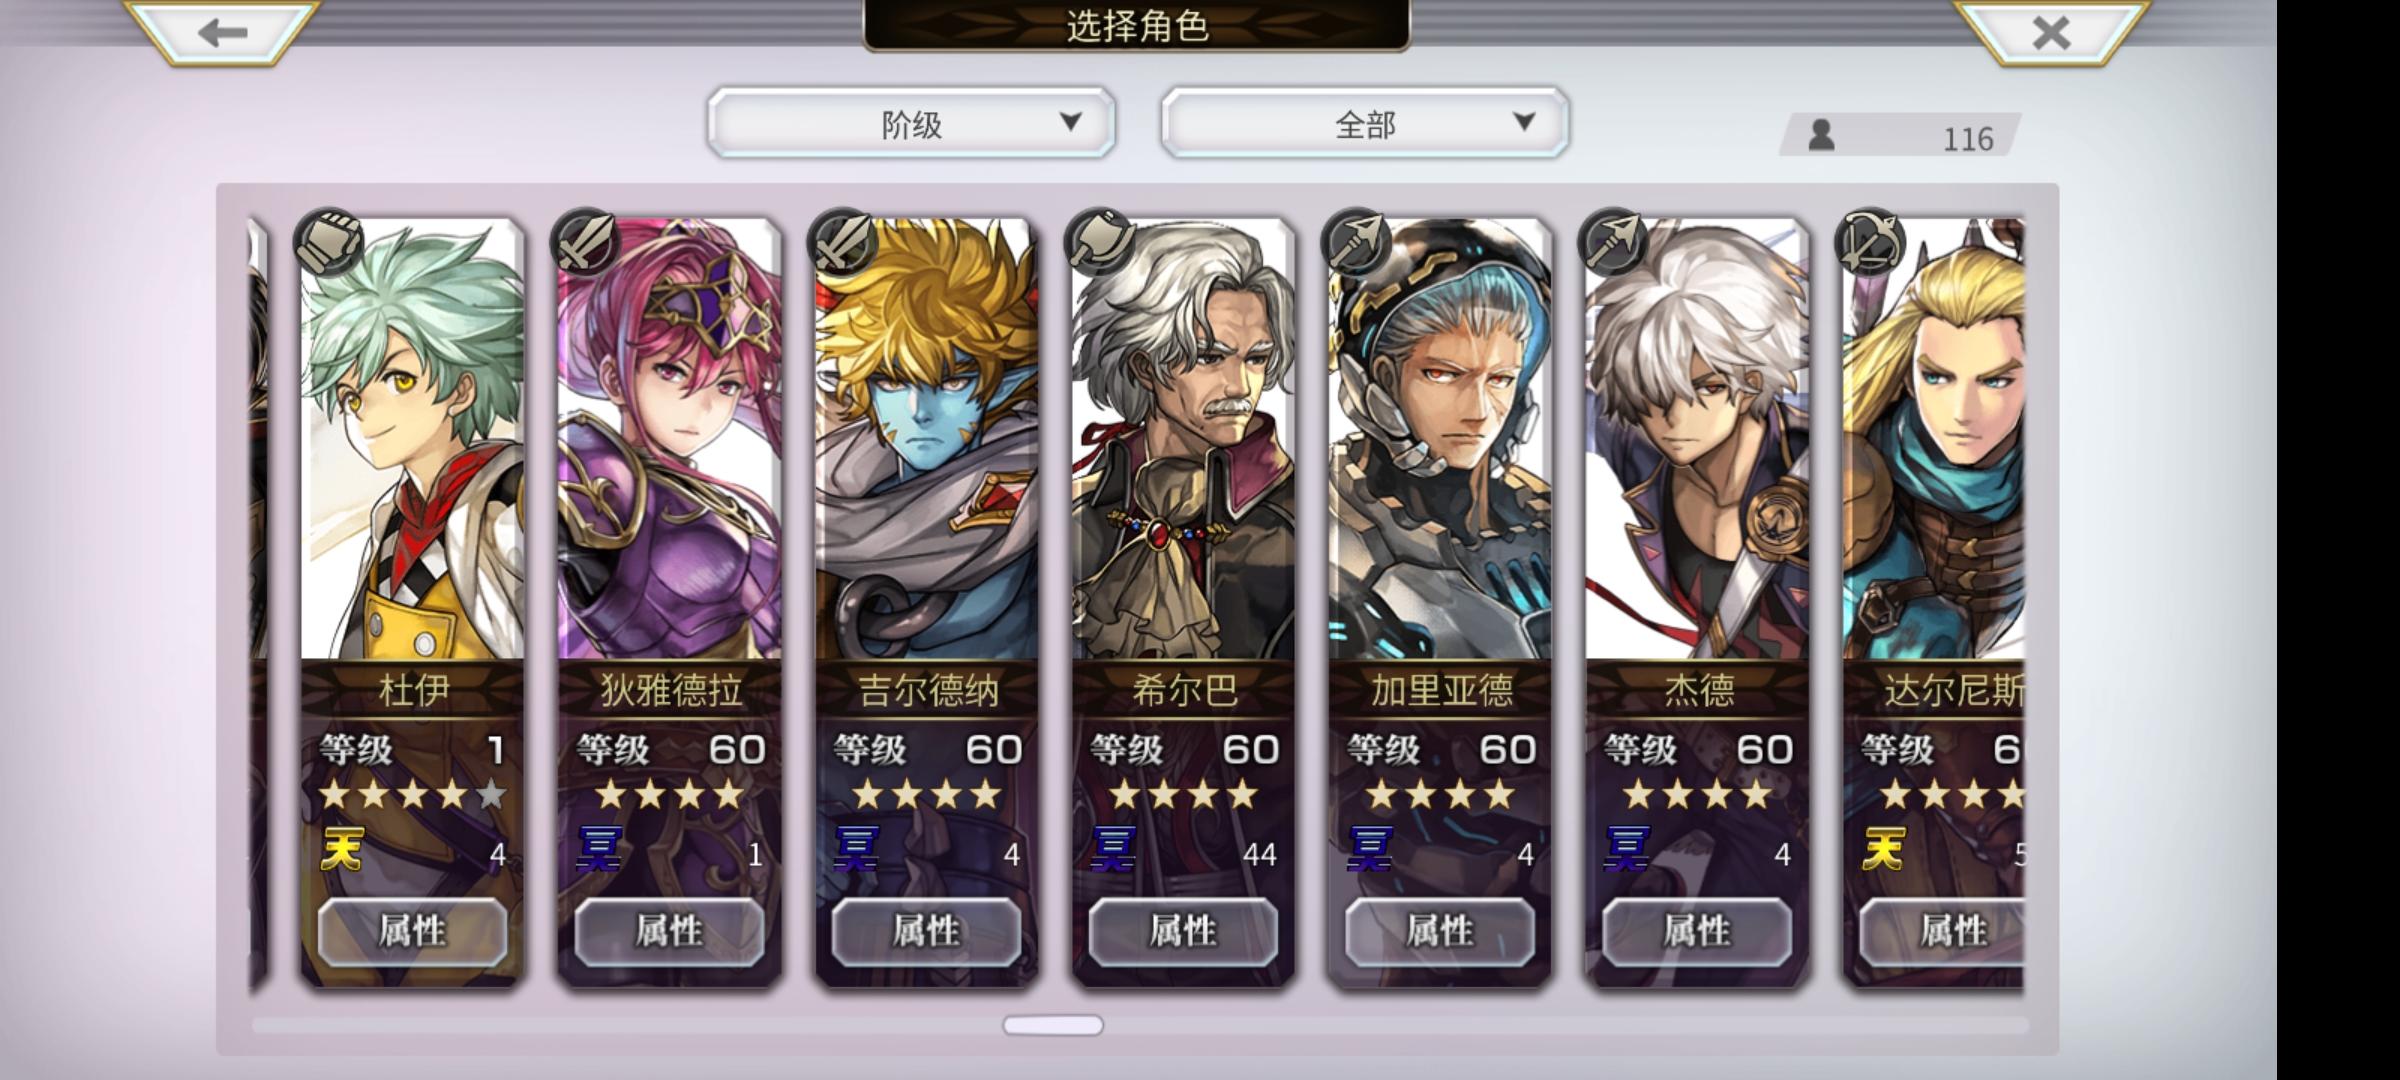2400x1080 pixels.
Task: Tap the spear class icon on 加里亚德
Action: (1355, 243)
